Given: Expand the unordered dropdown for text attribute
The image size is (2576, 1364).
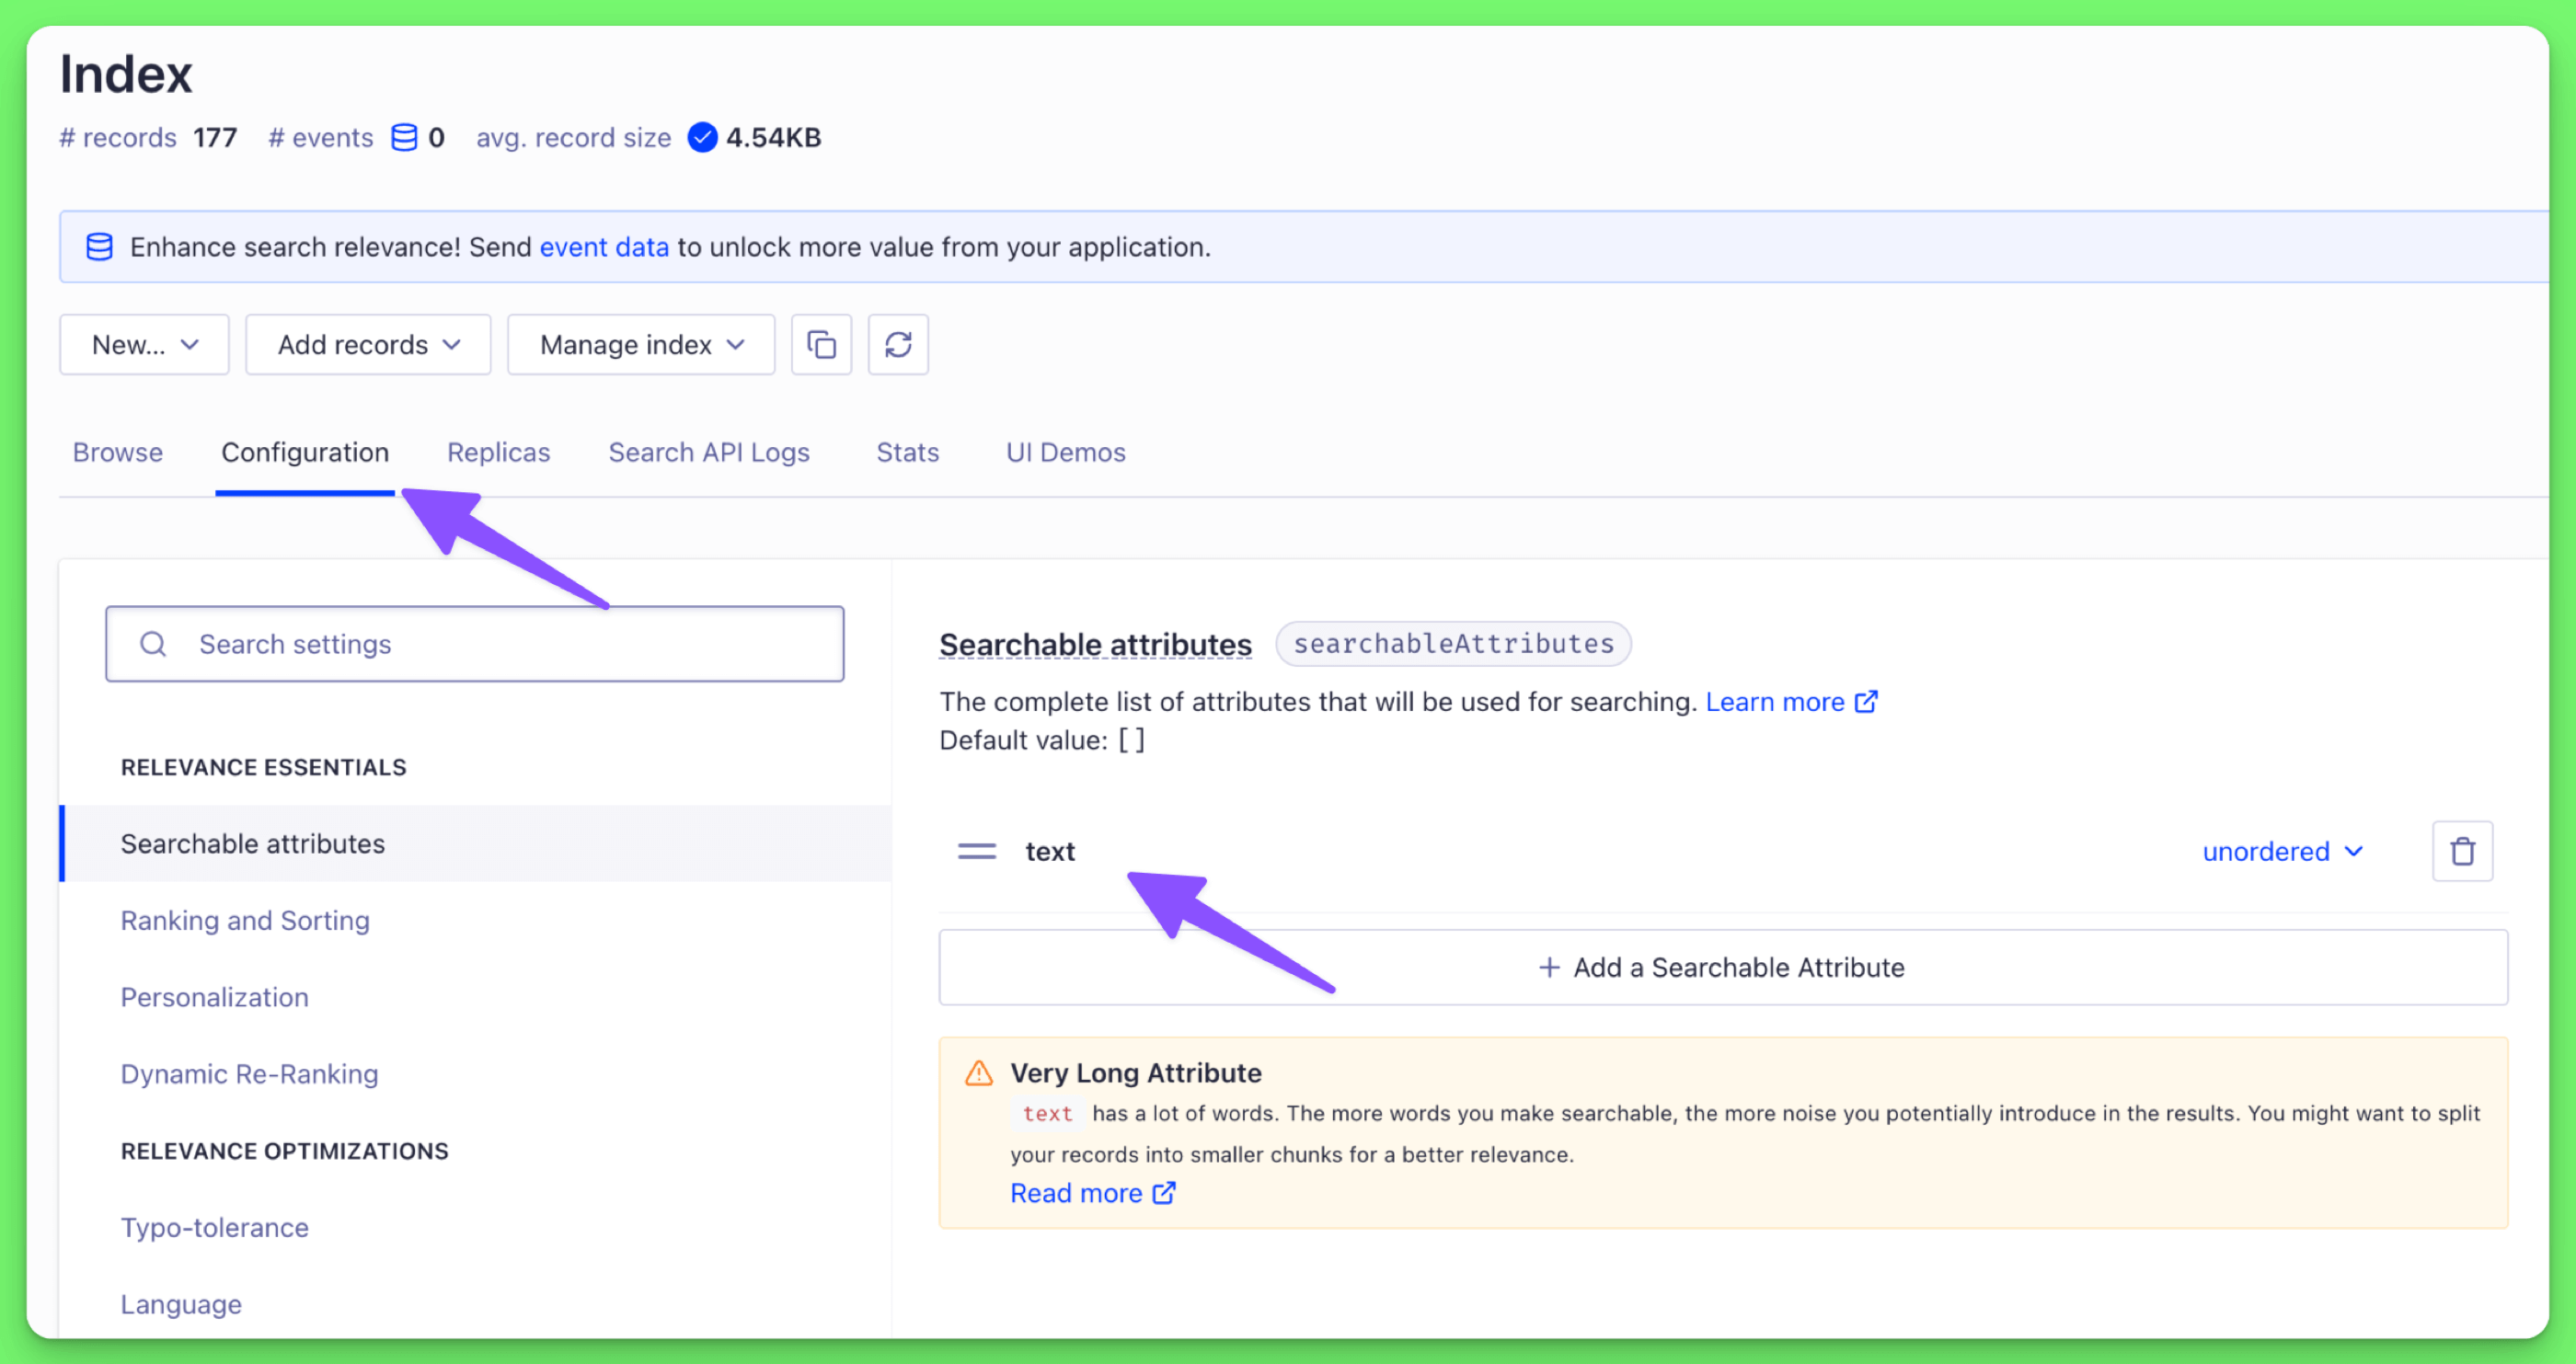Looking at the screenshot, I should pos(2283,850).
